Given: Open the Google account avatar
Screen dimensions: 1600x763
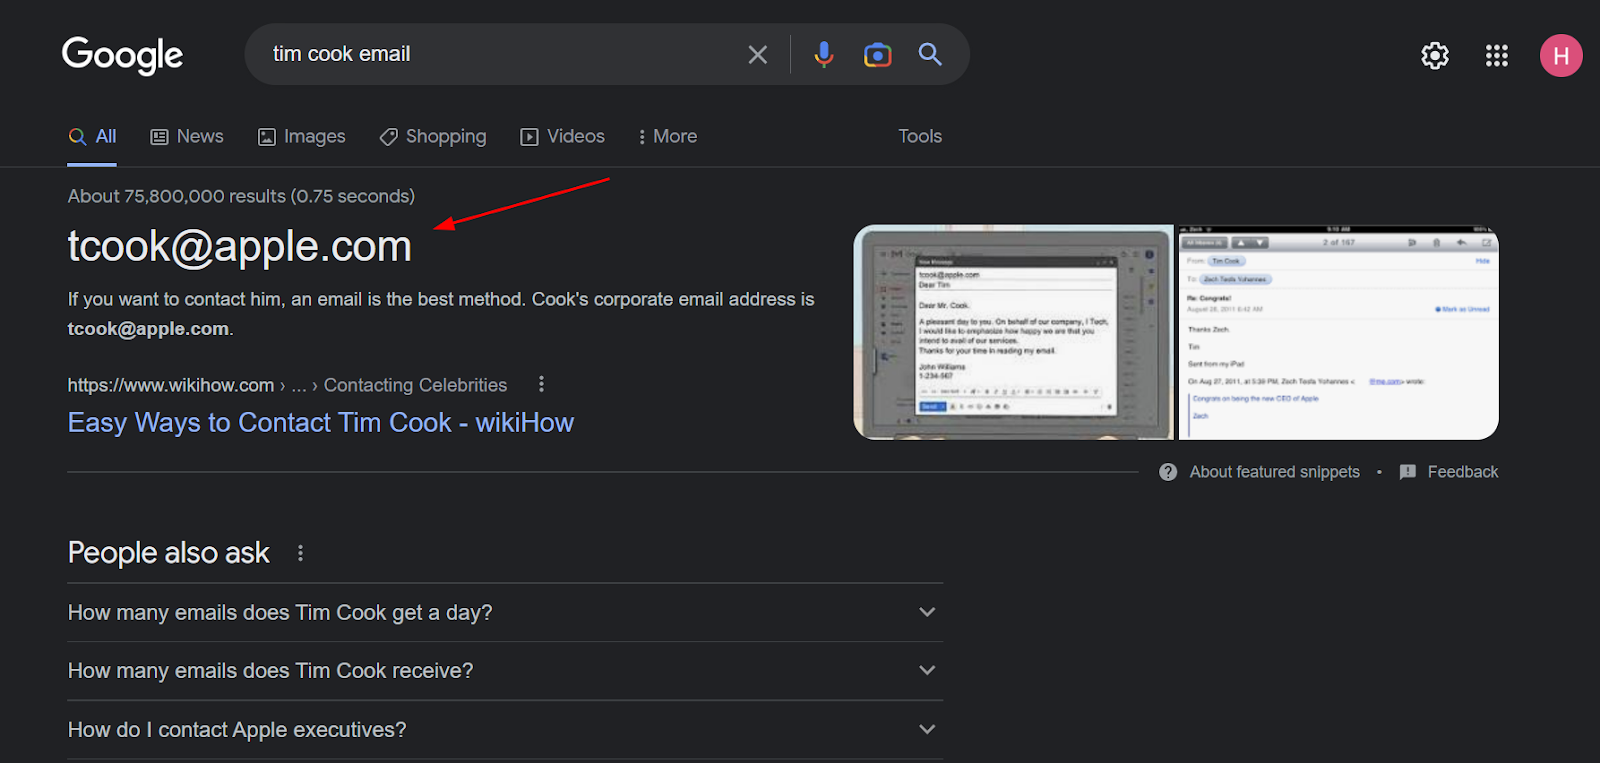Looking at the screenshot, I should point(1561,56).
